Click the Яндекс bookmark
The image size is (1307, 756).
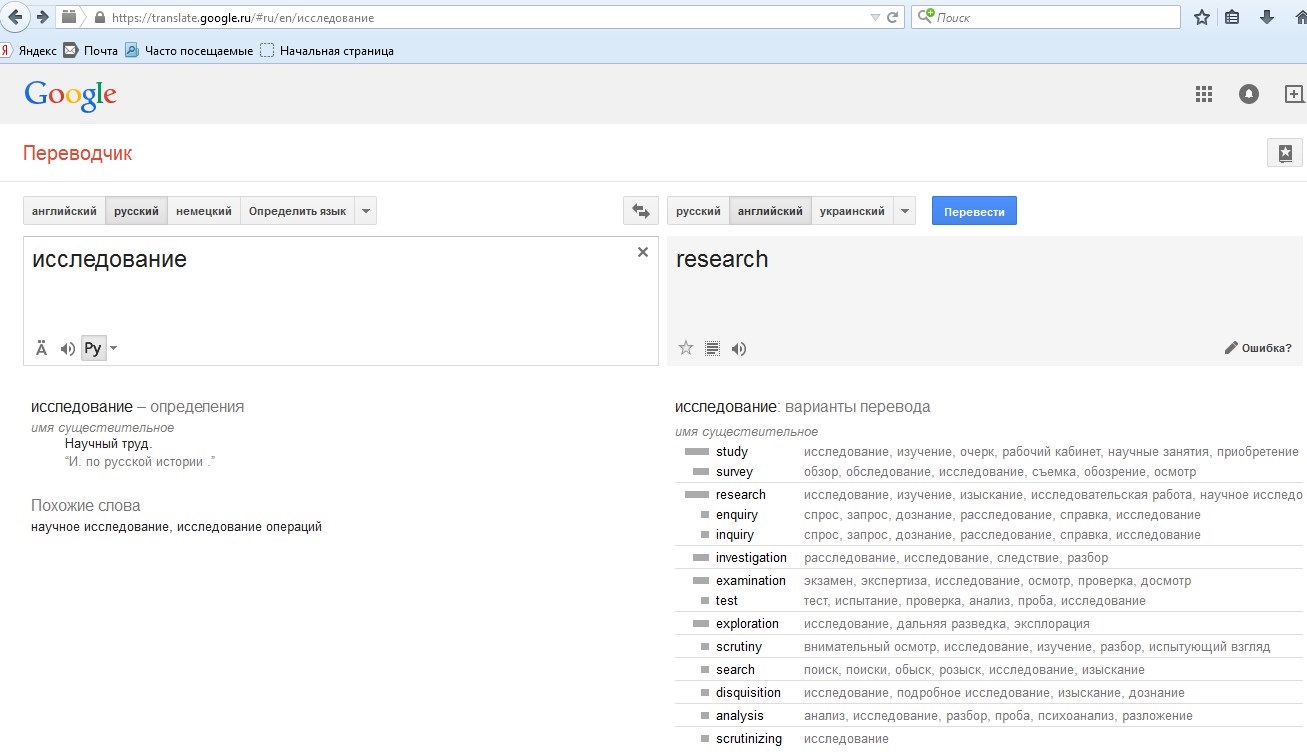click(30, 50)
